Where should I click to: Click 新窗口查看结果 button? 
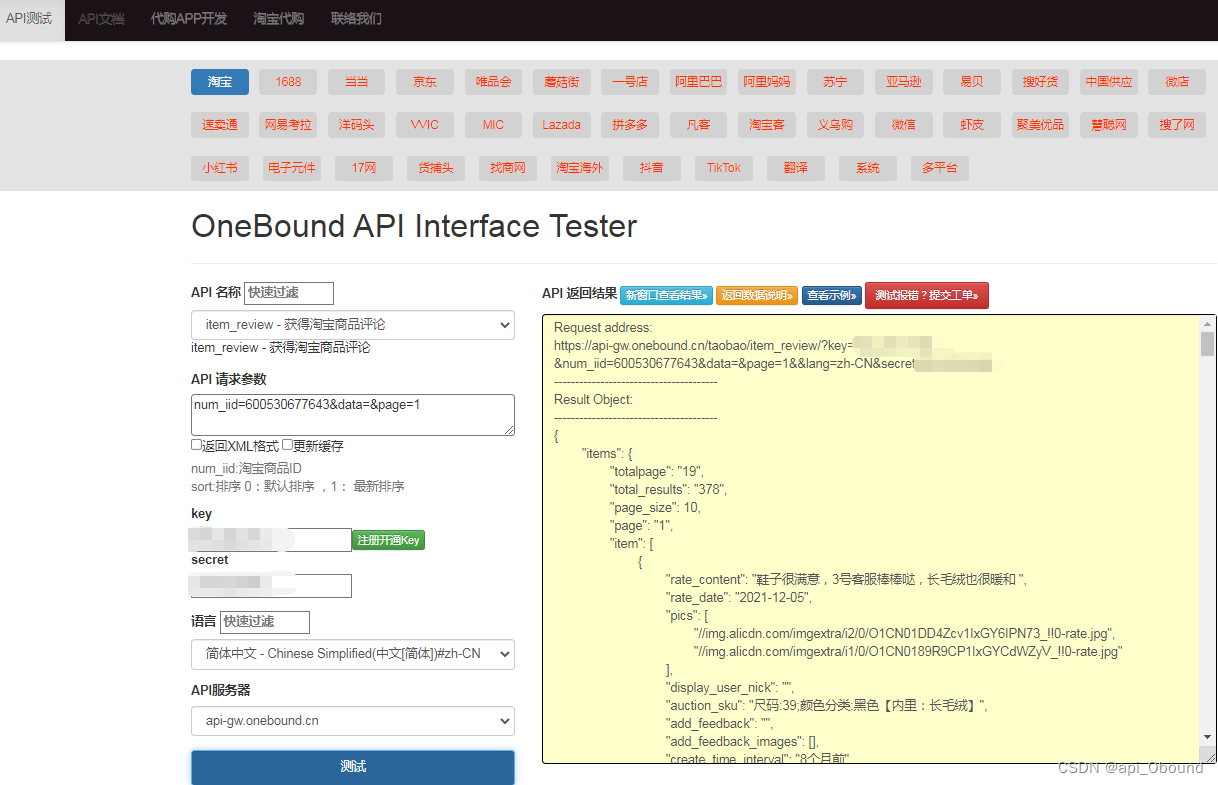(x=666, y=295)
